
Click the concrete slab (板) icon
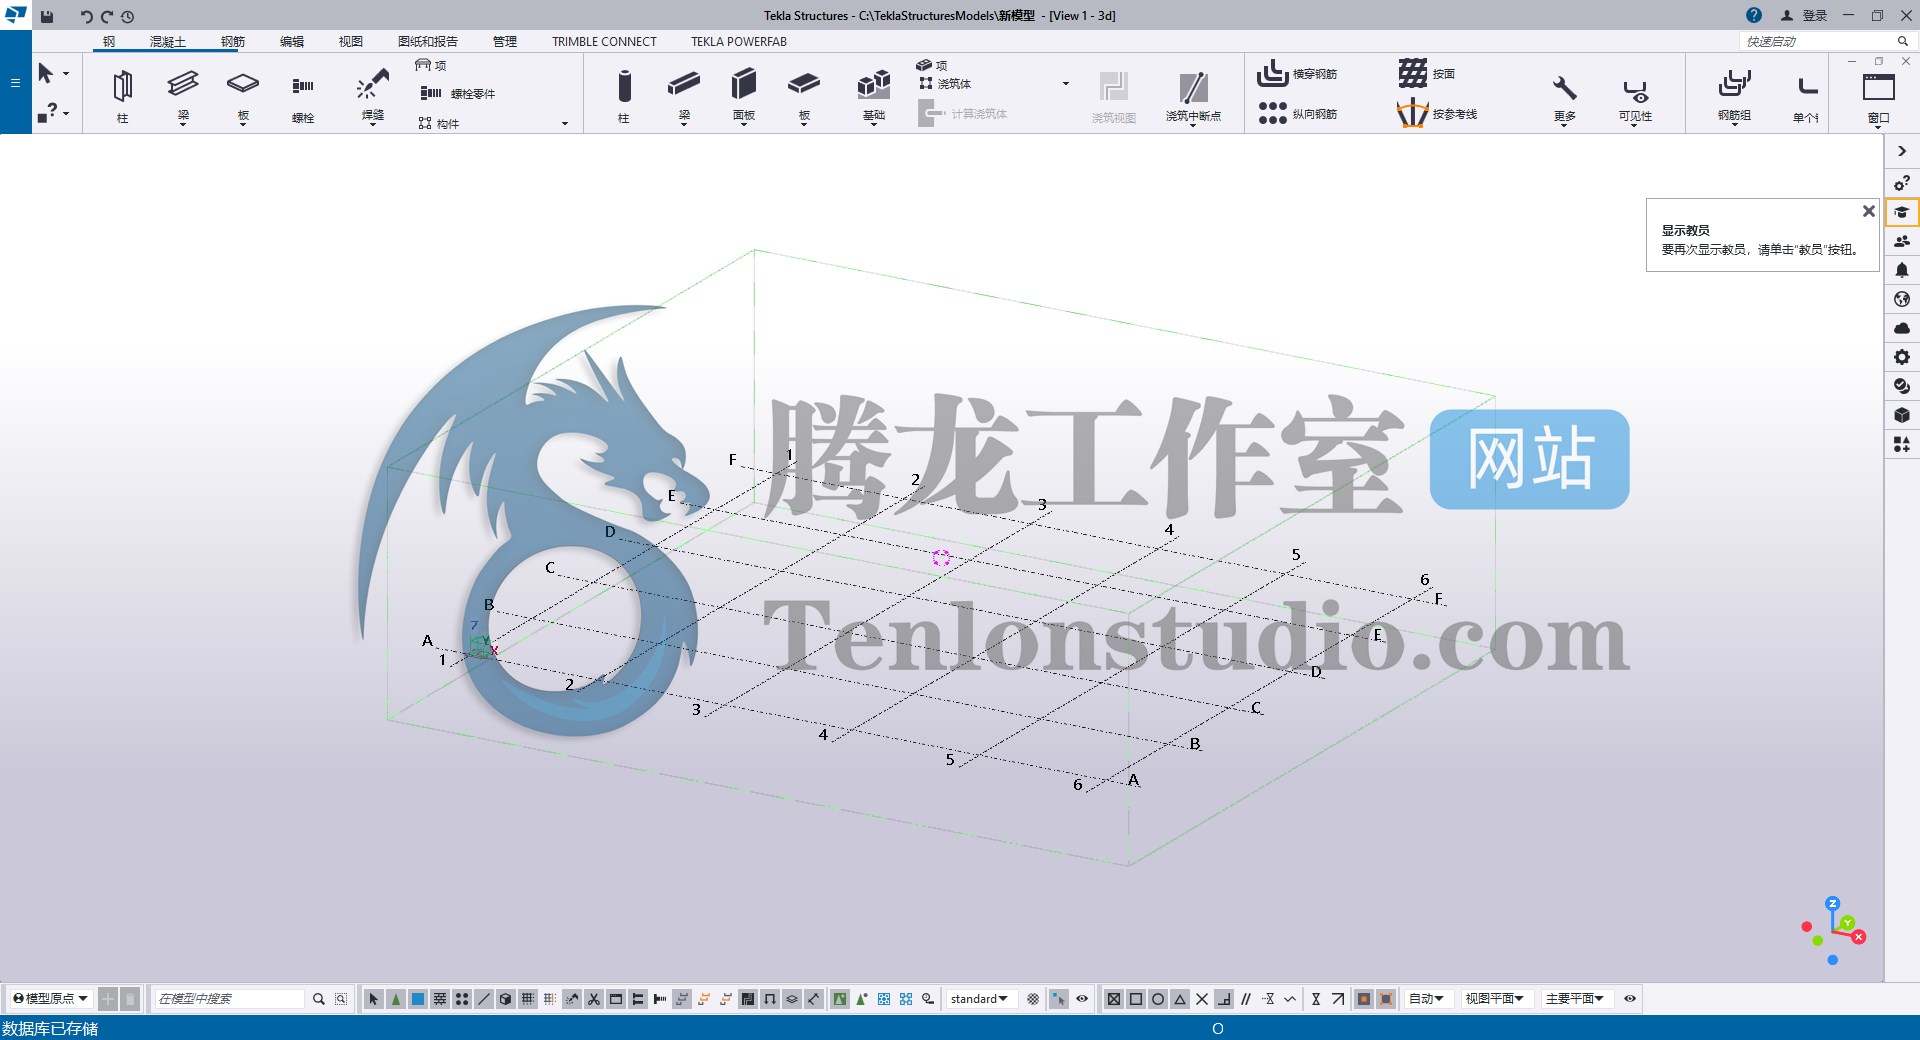pos(804,84)
